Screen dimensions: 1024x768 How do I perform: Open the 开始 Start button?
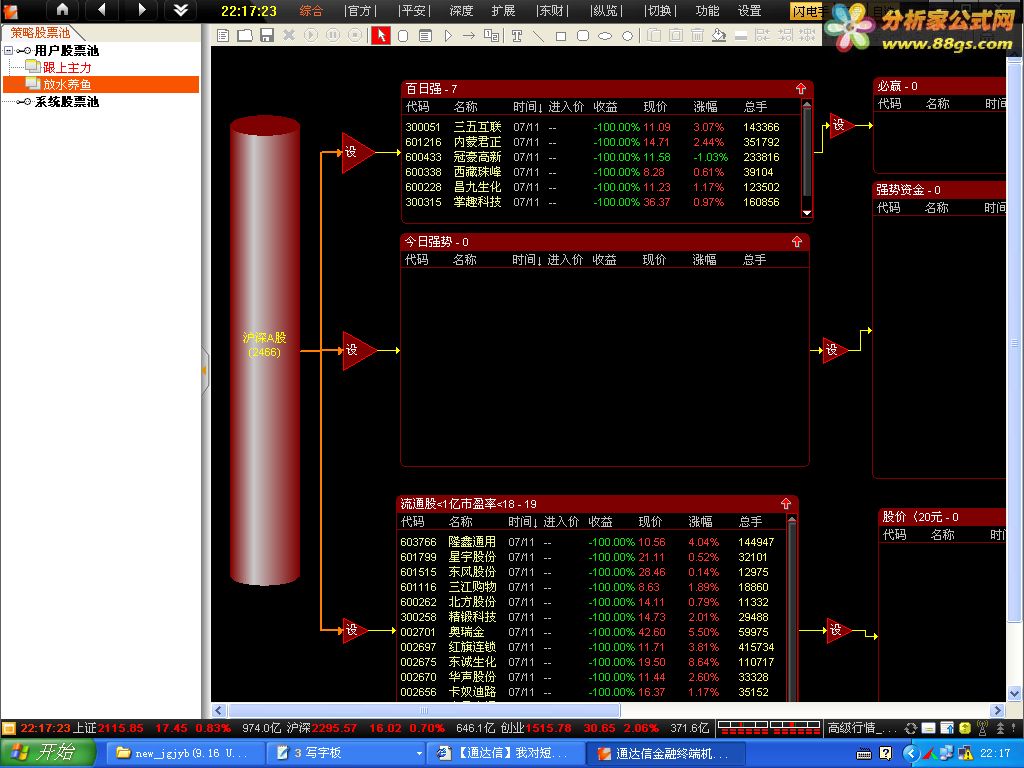point(48,753)
